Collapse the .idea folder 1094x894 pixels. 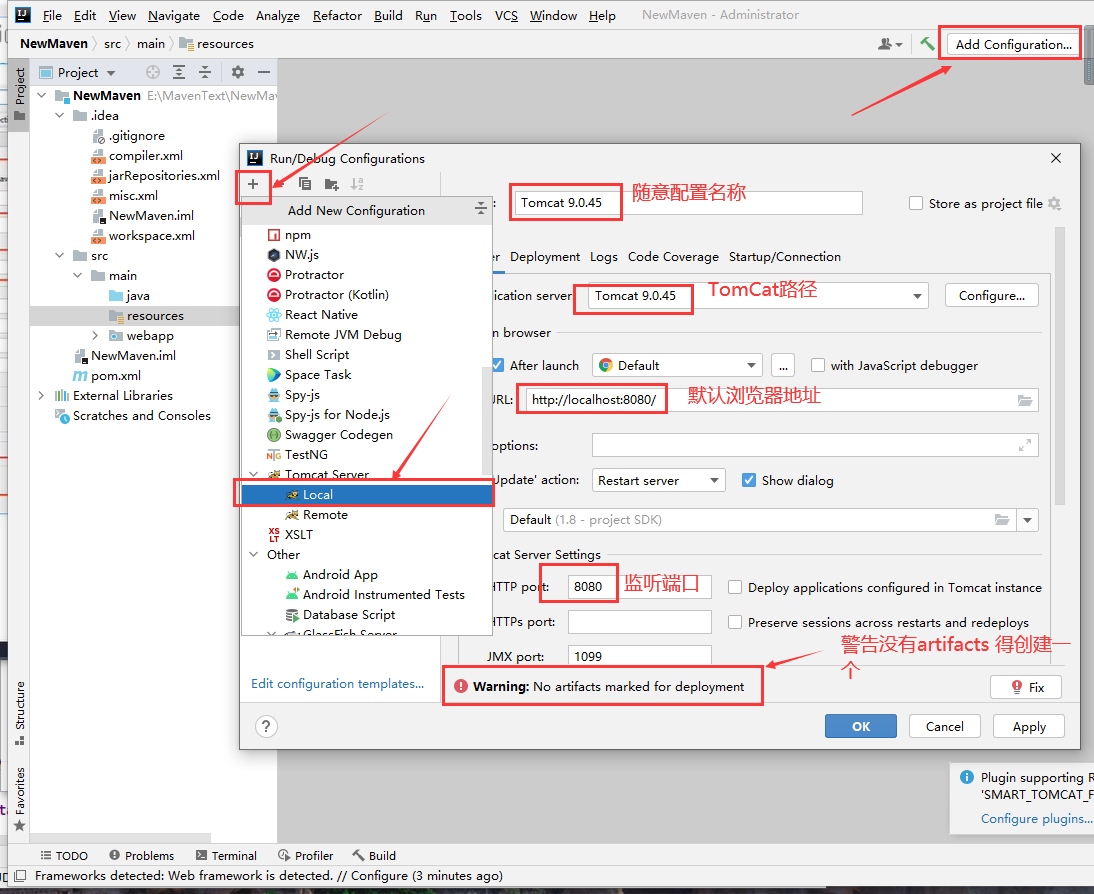click(59, 115)
